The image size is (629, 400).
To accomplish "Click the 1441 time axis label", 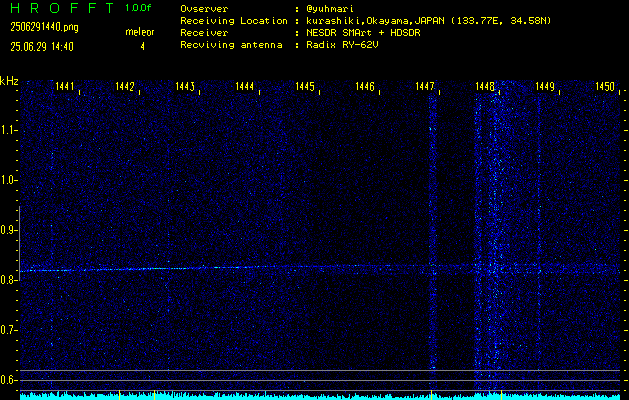I will click(65, 86).
